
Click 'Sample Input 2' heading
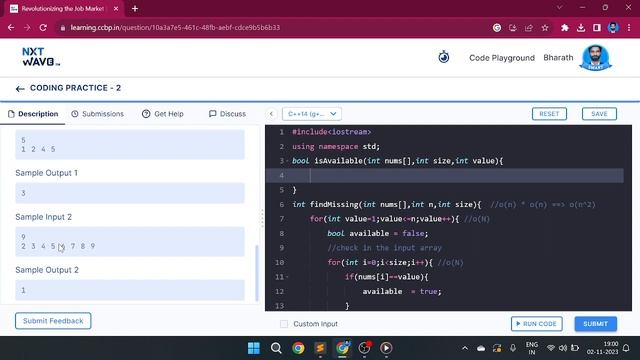coord(43,217)
